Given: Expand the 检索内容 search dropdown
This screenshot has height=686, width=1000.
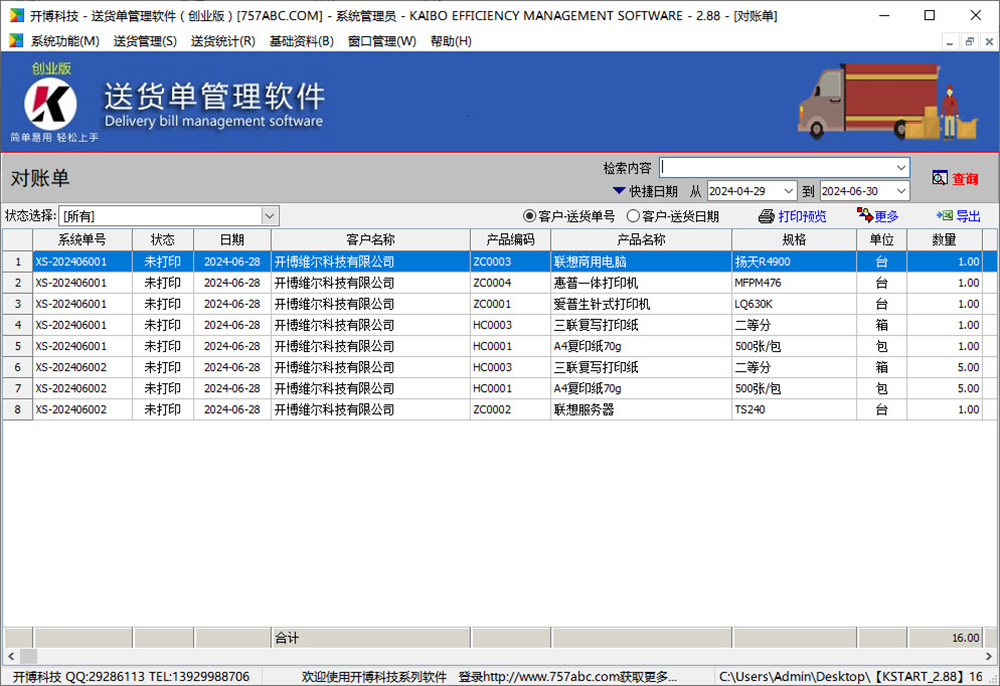Looking at the screenshot, I should click(901, 168).
